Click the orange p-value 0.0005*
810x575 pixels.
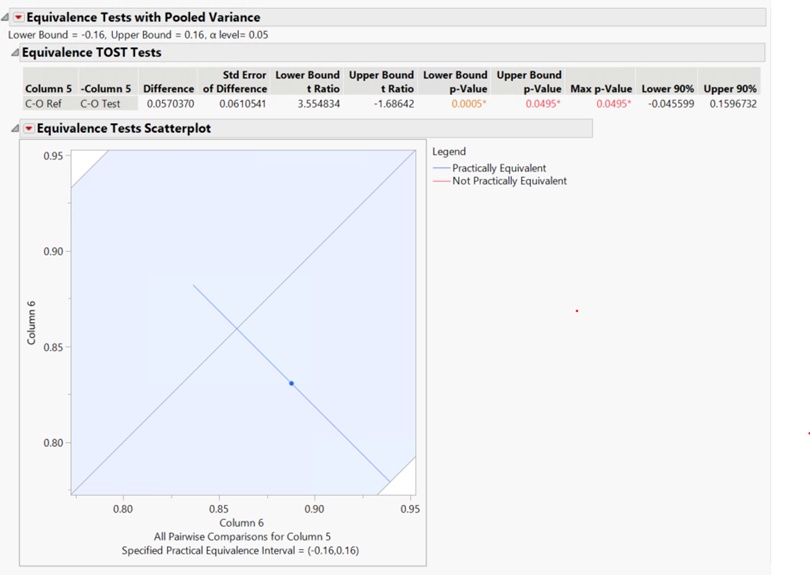coord(469,104)
